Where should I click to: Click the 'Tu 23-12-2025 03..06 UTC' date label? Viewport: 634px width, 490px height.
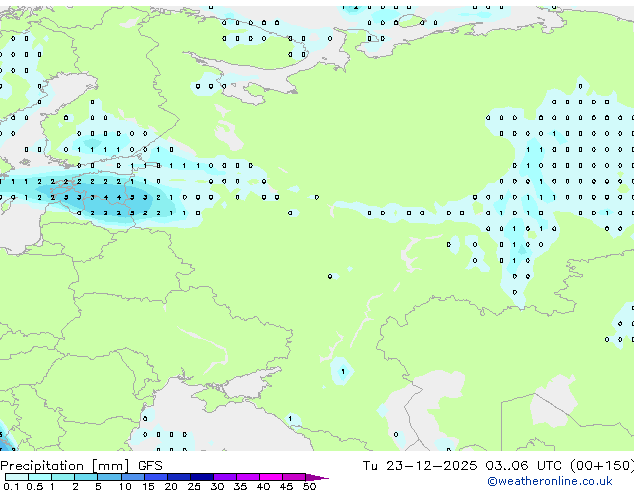pyautogui.click(x=462, y=466)
